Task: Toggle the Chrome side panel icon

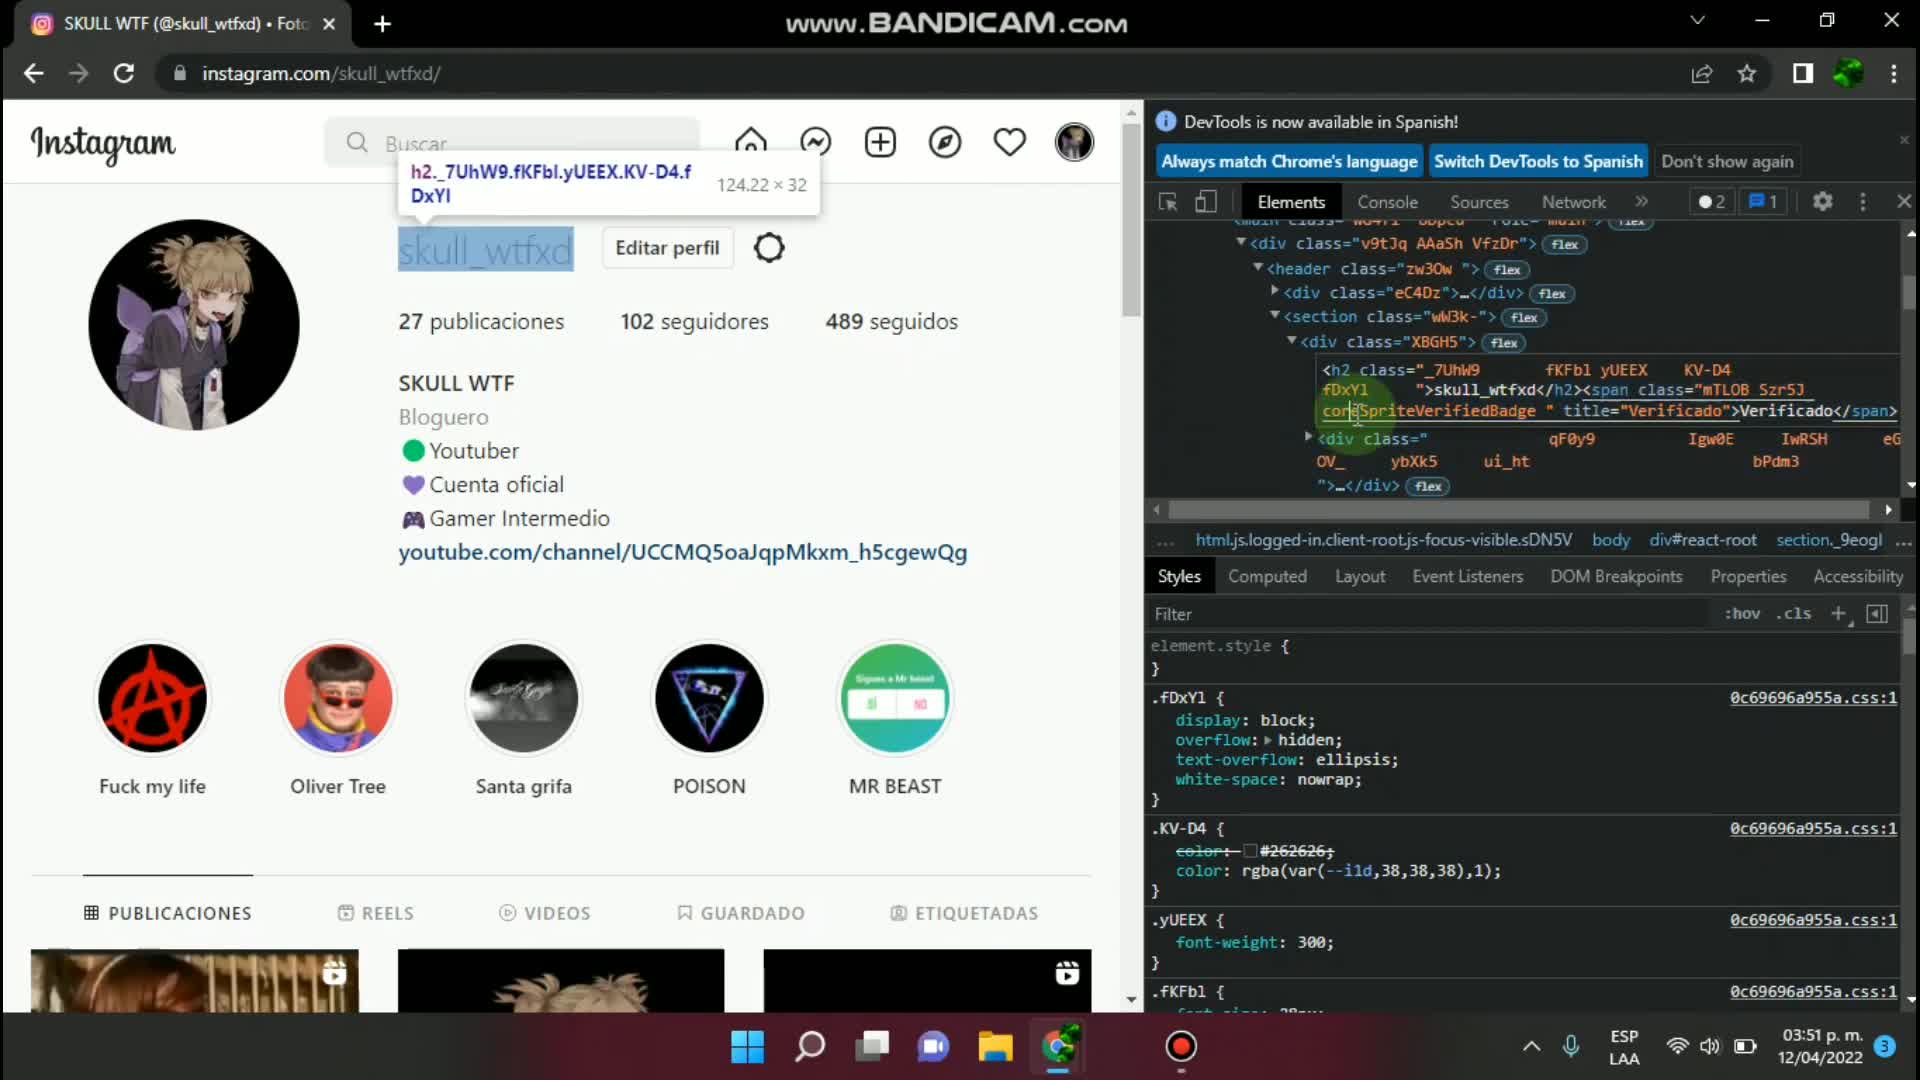Action: click(1802, 73)
